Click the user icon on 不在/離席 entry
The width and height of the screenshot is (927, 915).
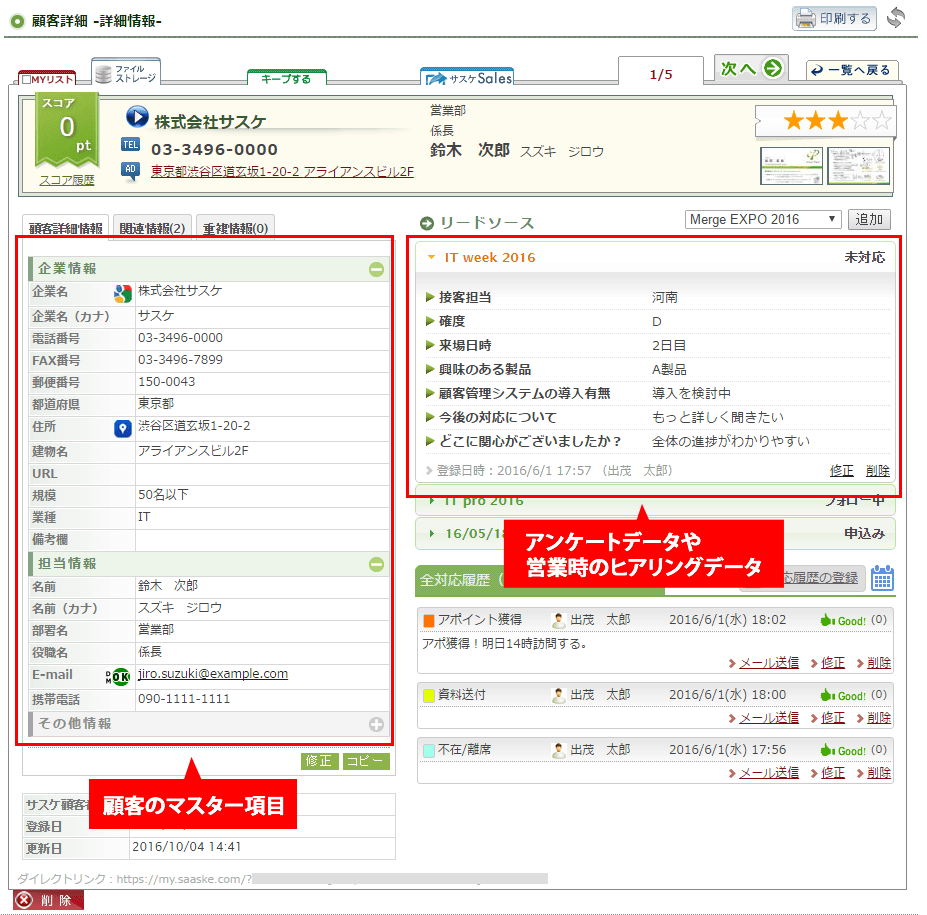[559, 751]
